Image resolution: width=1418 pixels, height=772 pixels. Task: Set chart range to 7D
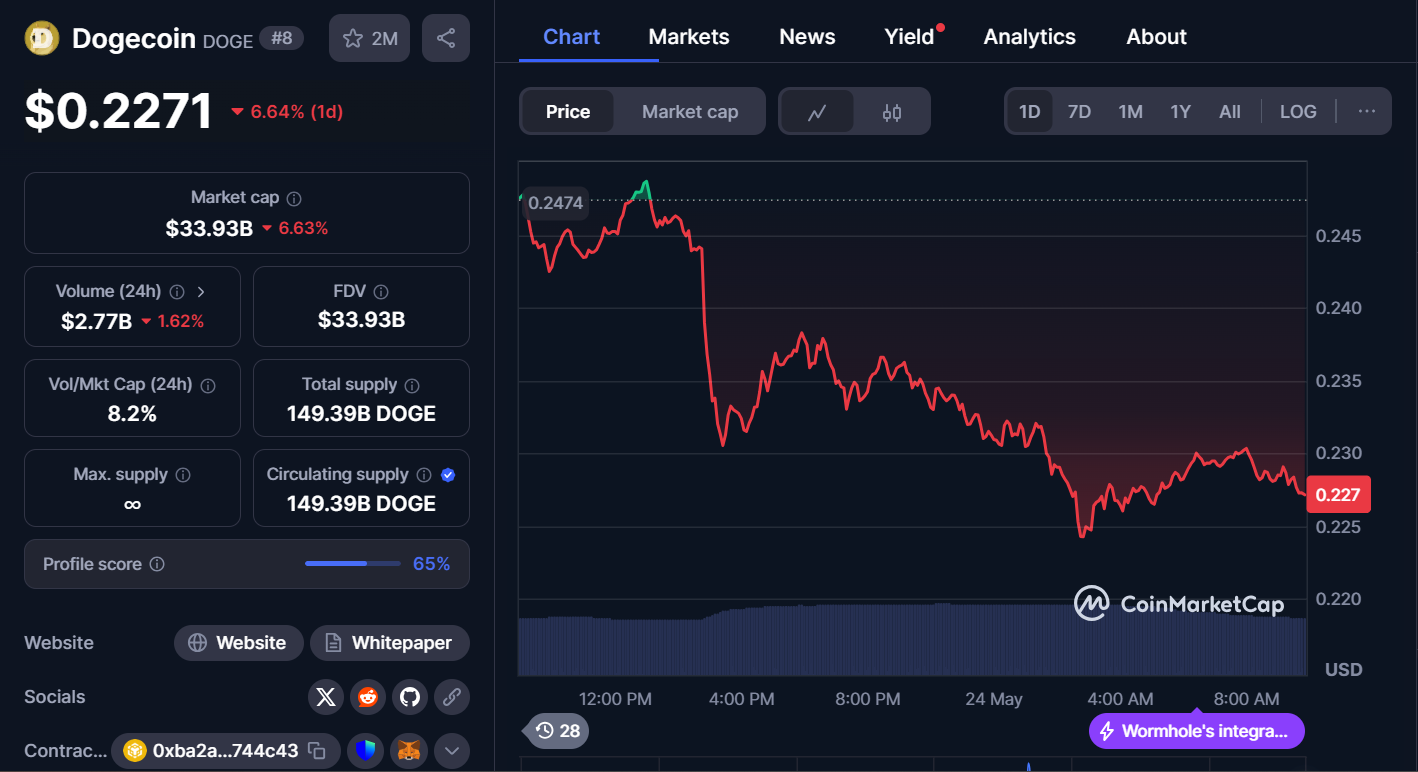tap(1079, 111)
